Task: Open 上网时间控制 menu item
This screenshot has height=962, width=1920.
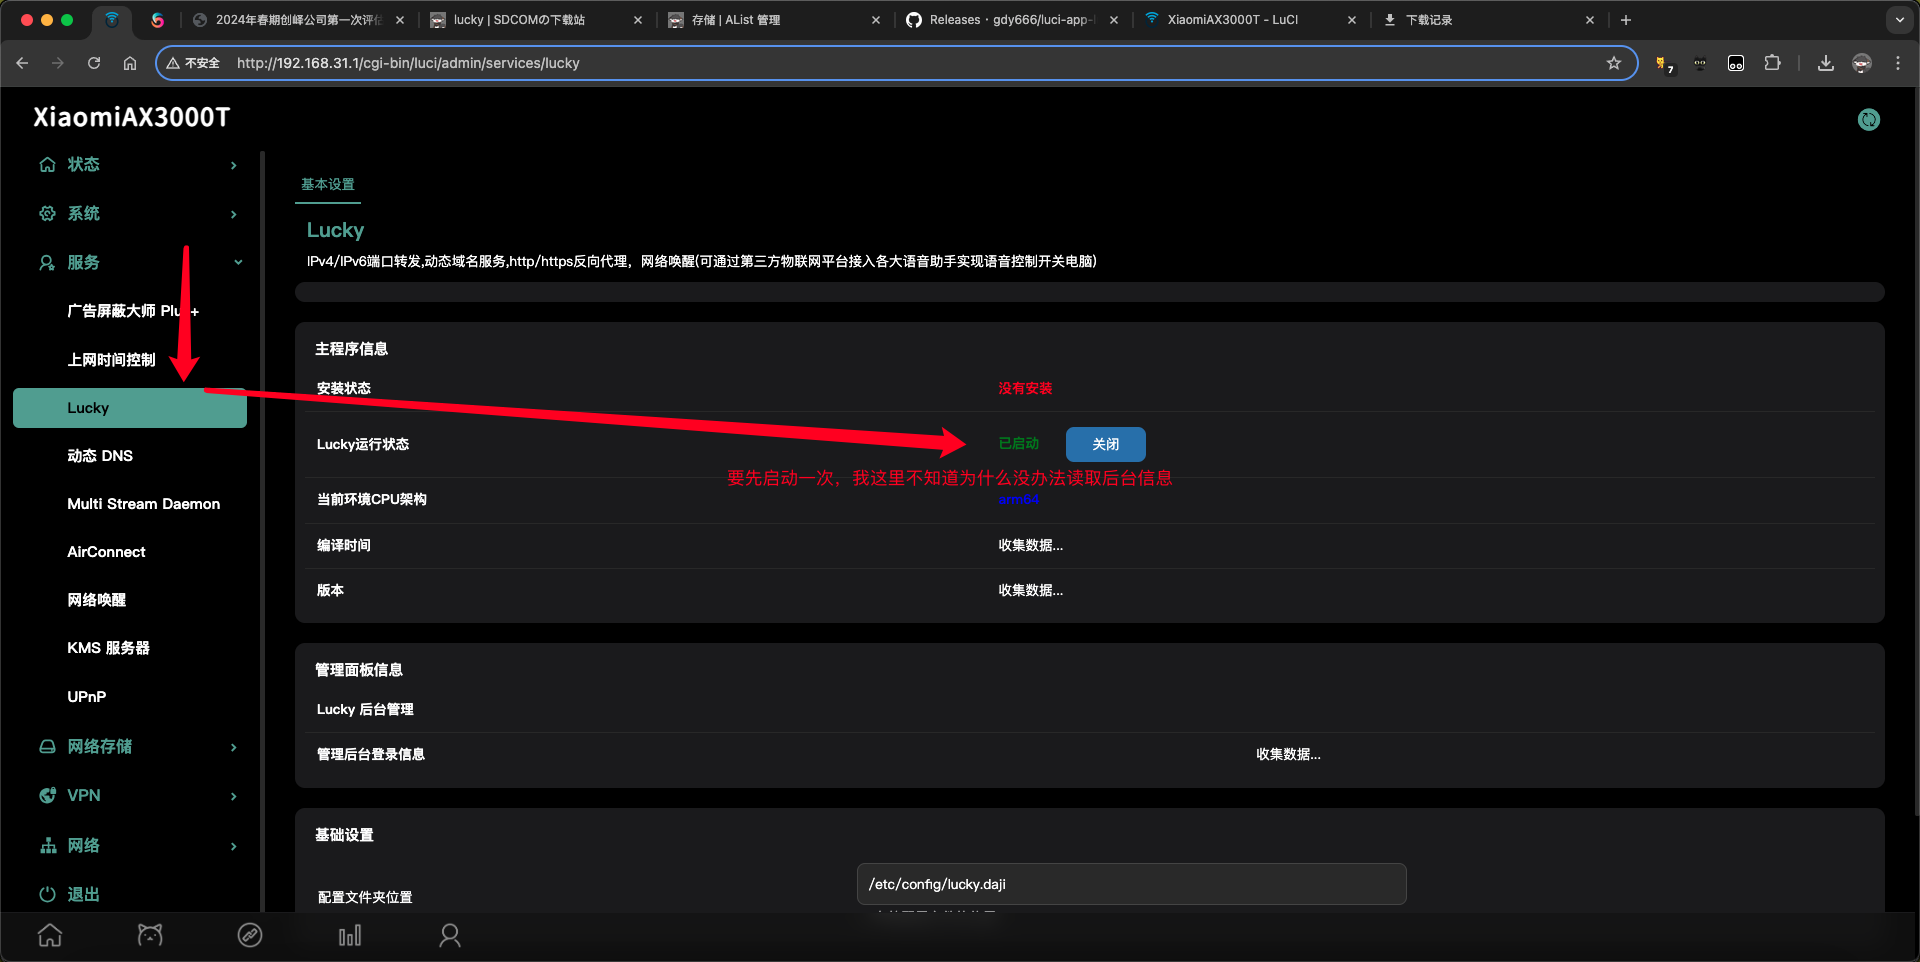Action: (111, 360)
